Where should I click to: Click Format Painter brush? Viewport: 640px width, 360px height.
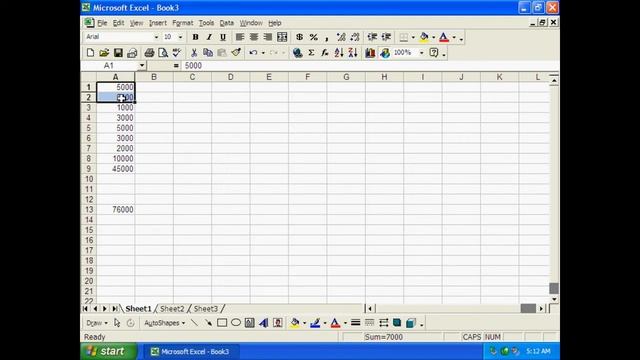236,53
